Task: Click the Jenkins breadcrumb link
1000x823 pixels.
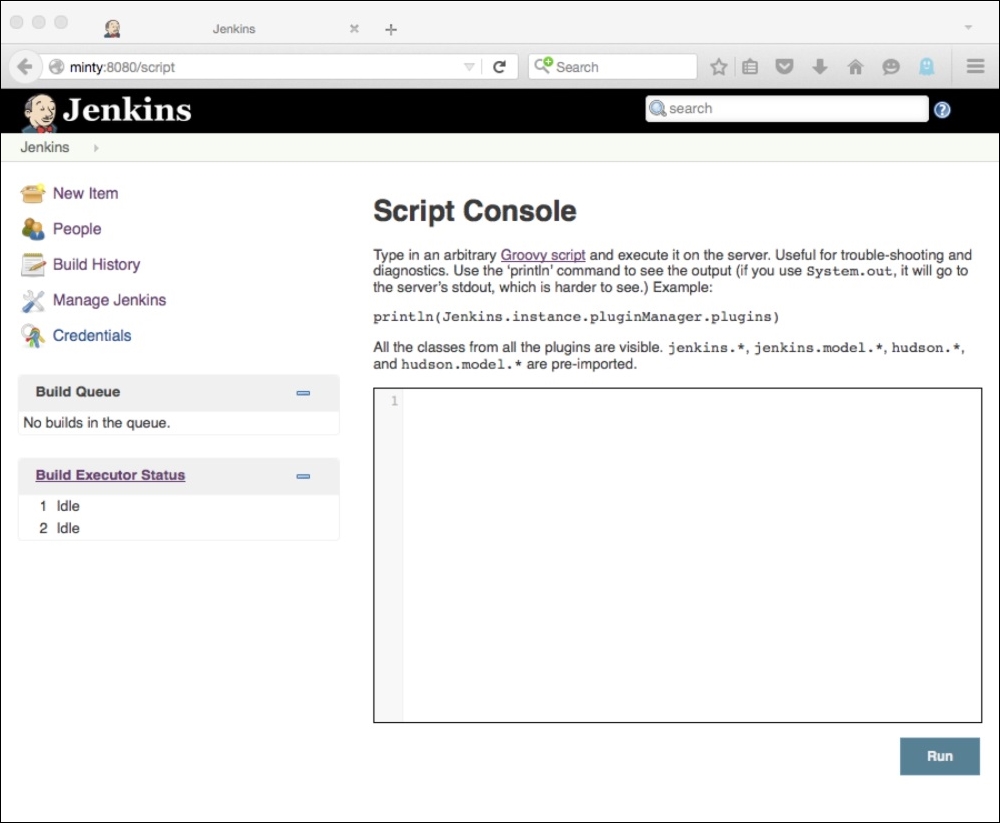Action: pyautogui.click(x=45, y=147)
